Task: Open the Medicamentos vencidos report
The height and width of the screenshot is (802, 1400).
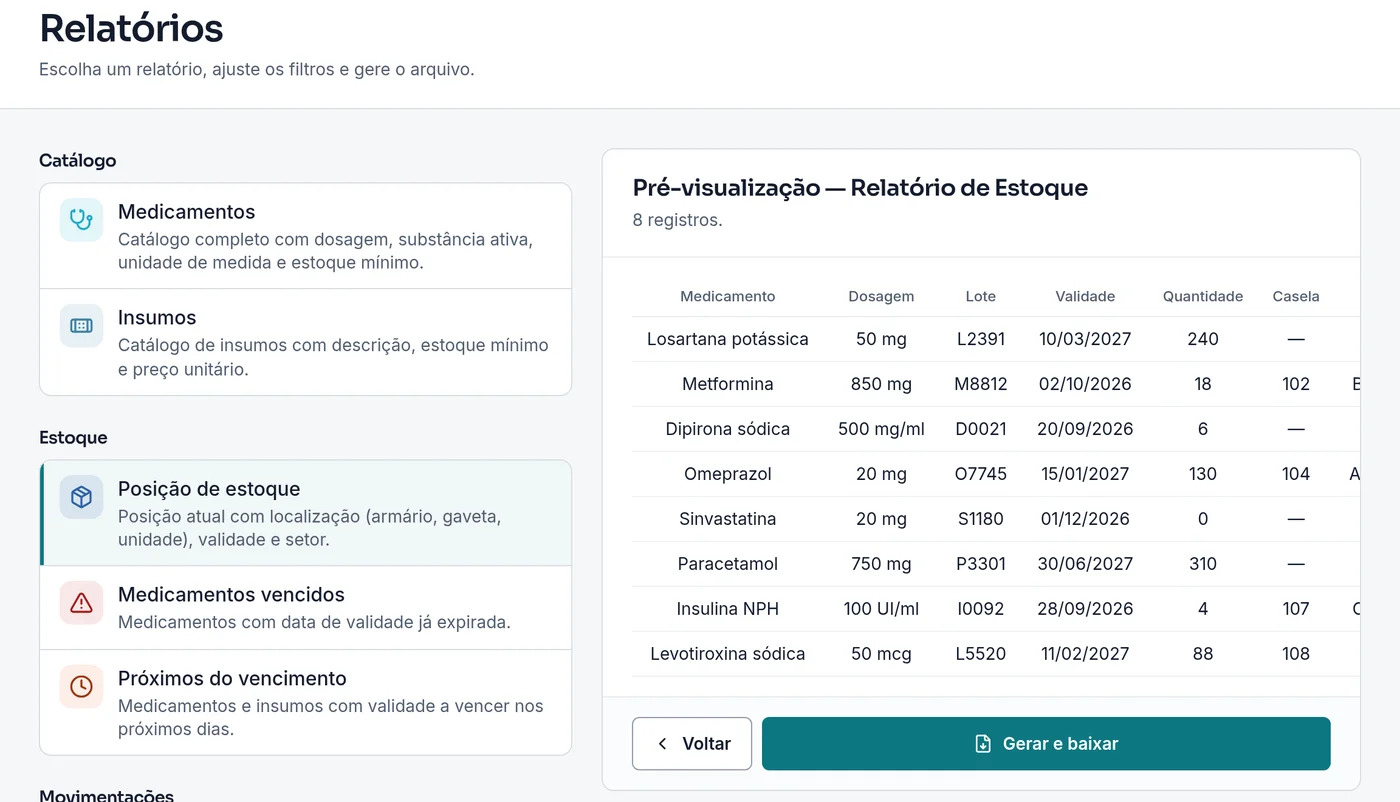Action: (x=305, y=608)
